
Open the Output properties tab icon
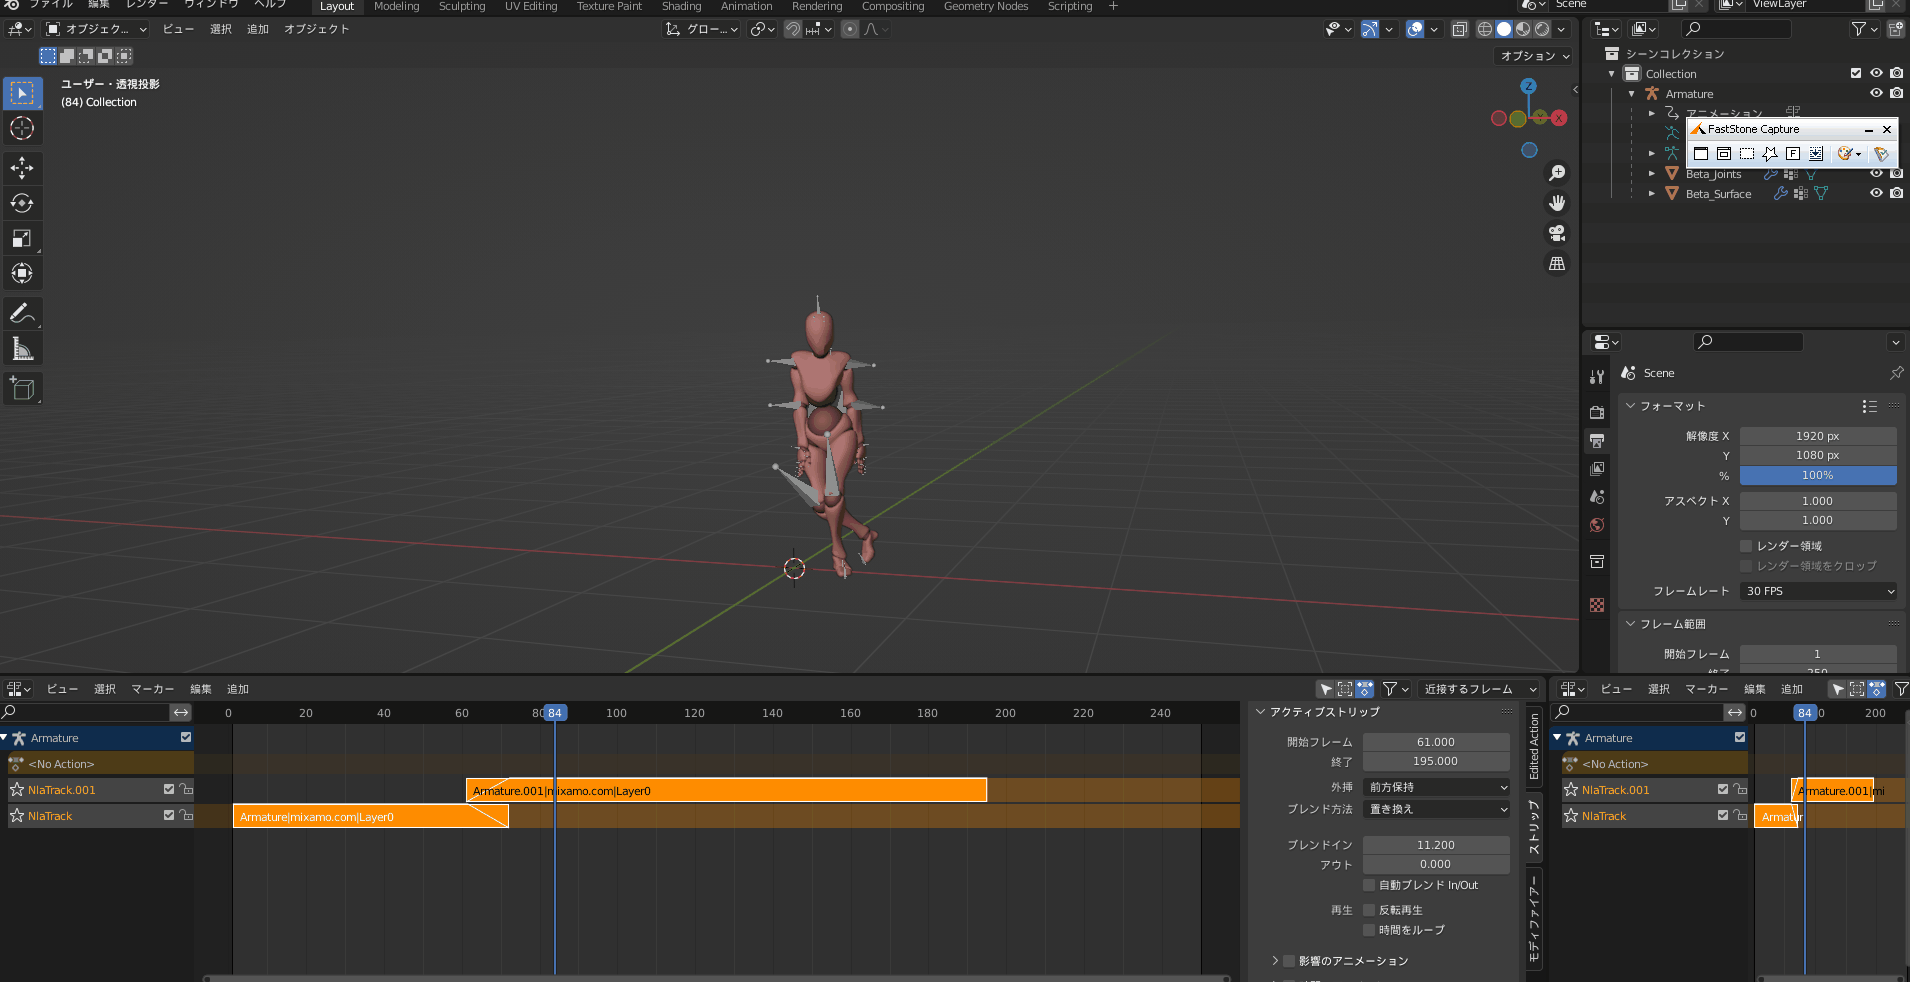tap(1597, 440)
